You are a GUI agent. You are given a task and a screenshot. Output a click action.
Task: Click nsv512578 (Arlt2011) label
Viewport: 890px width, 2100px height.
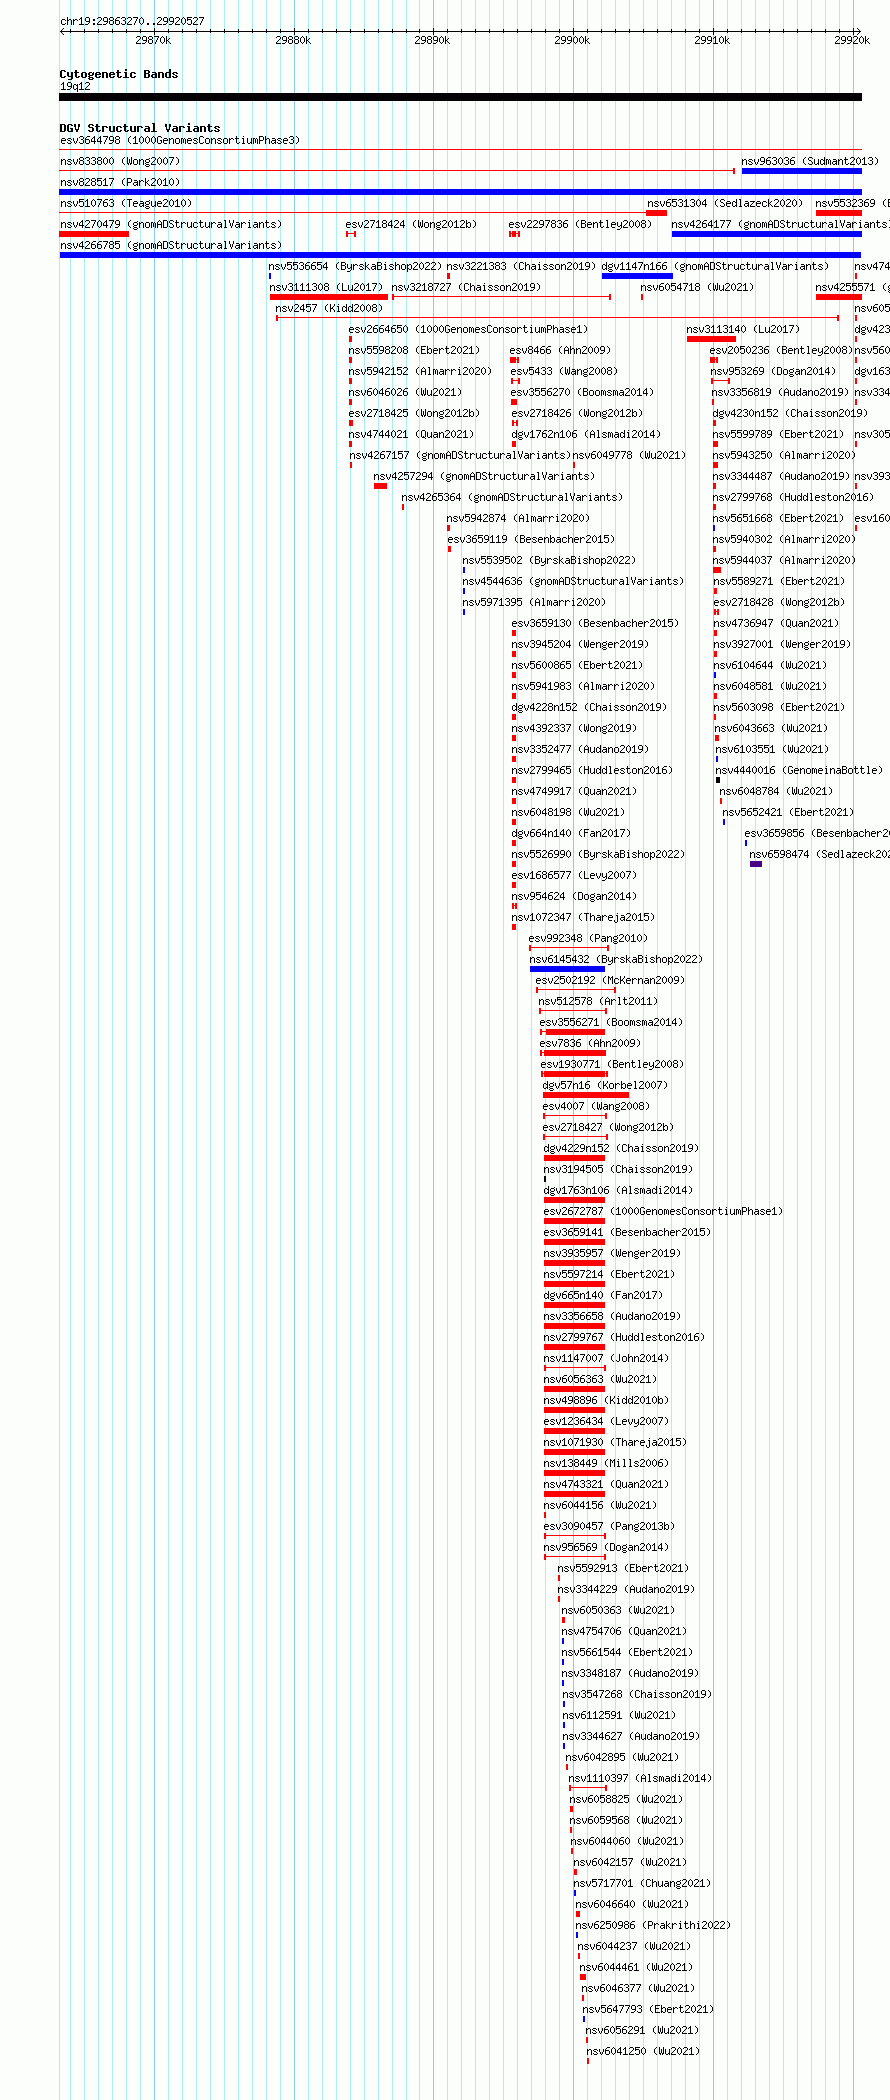click(x=598, y=1001)
